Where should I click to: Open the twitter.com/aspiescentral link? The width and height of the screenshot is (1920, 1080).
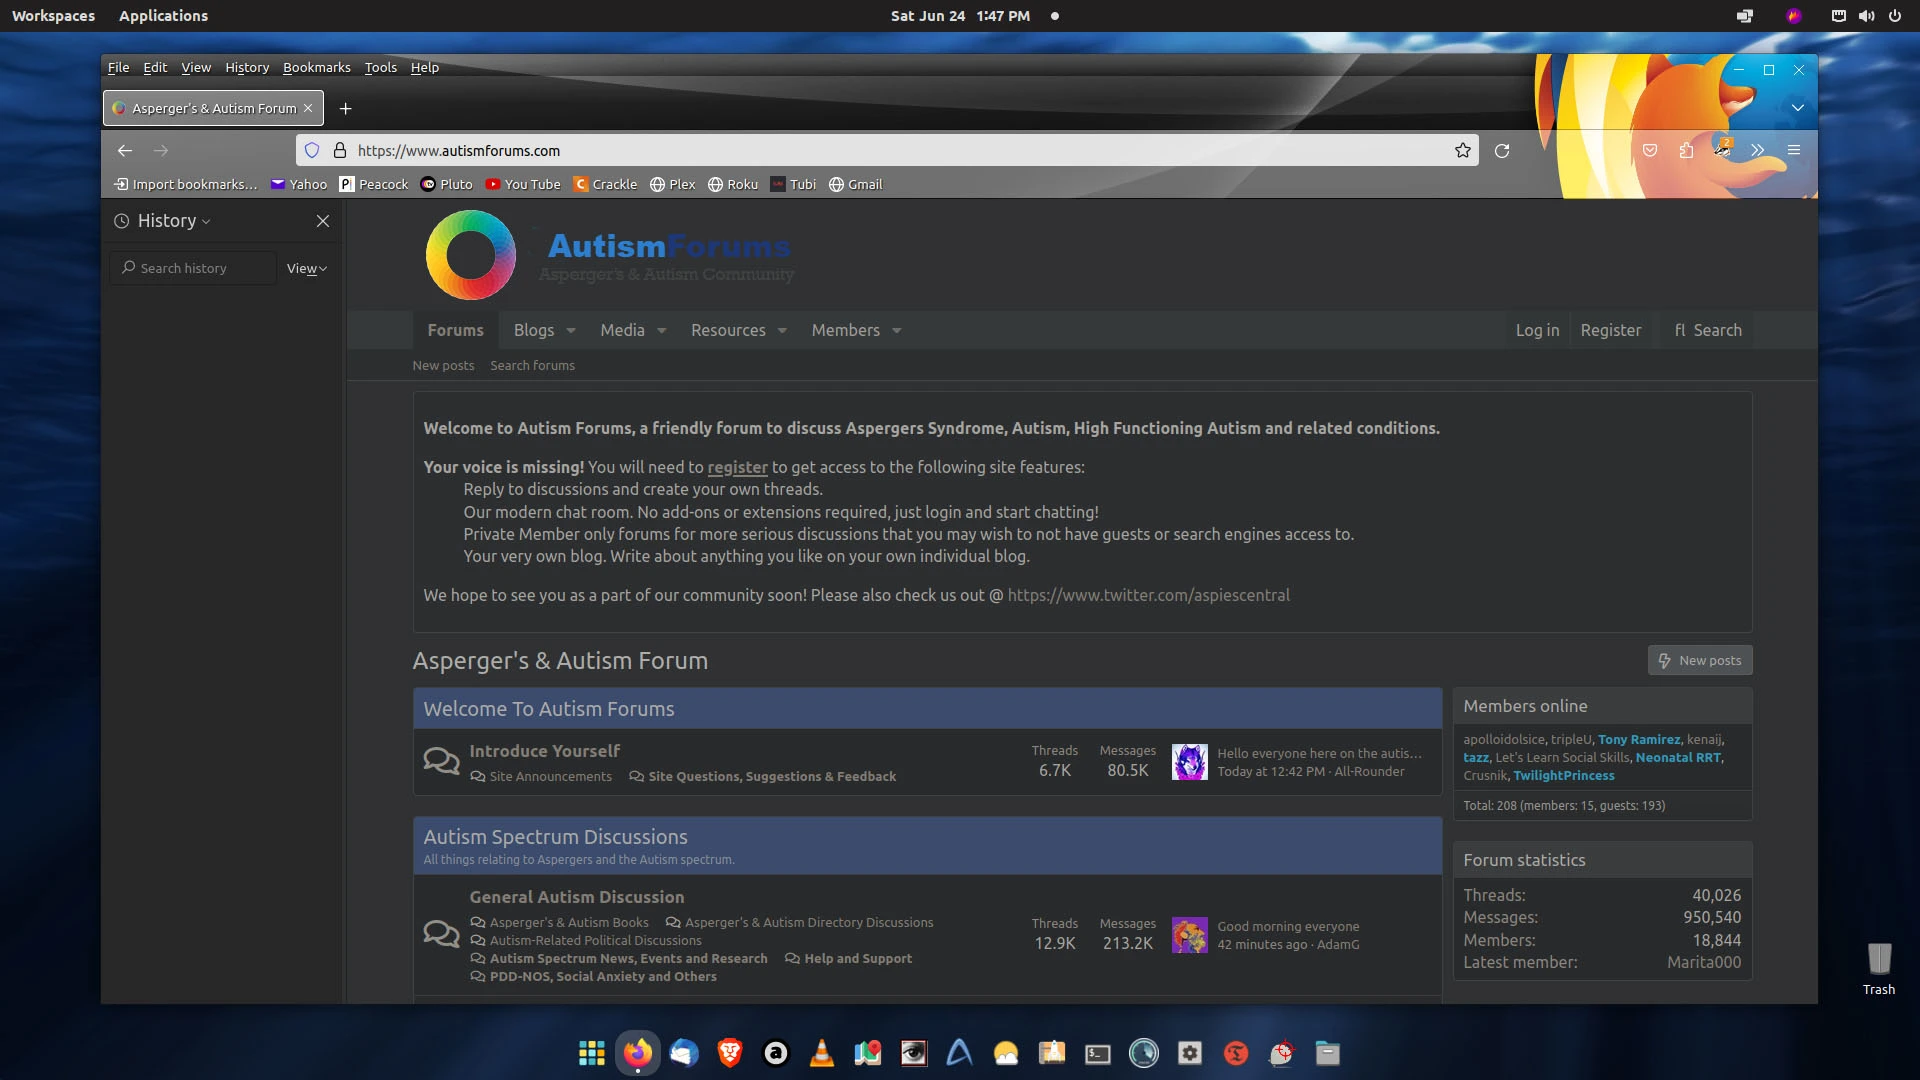[1148, 595]
